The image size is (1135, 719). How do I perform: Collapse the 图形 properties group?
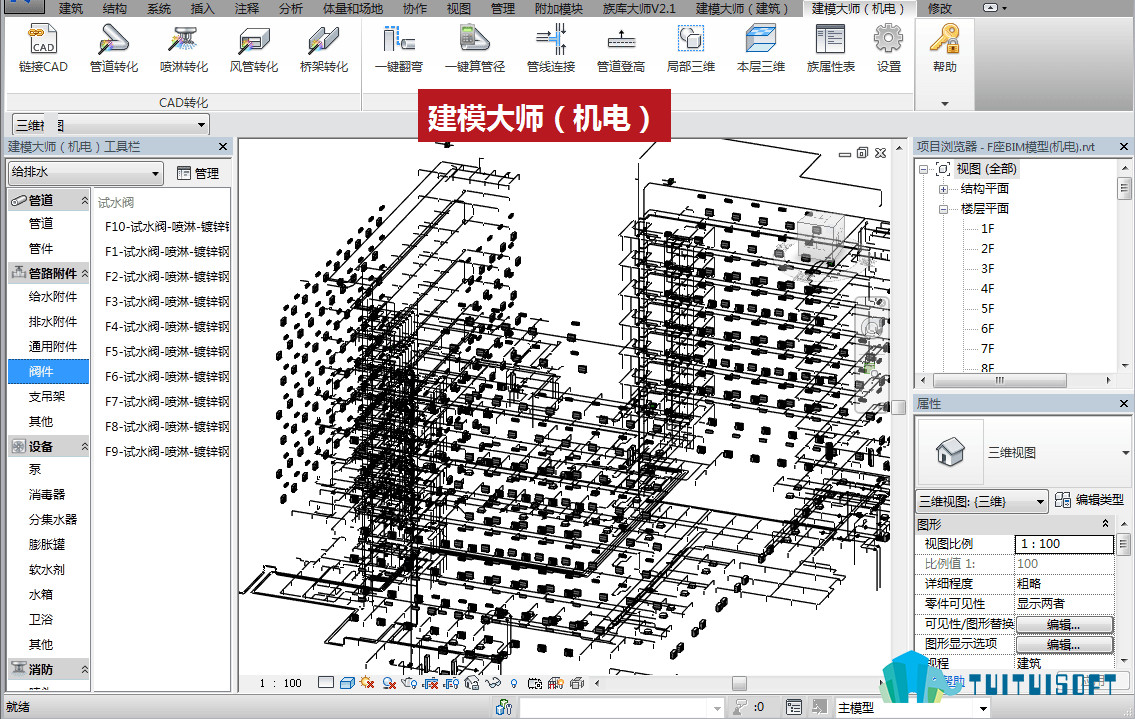[1105, 524]
